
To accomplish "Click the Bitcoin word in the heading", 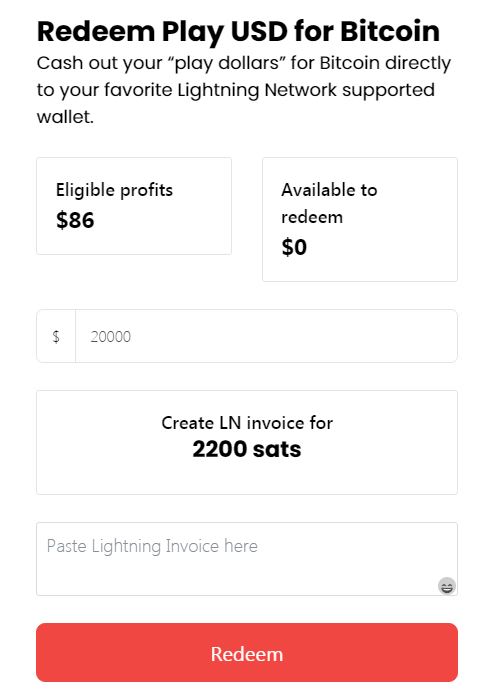I will (x=390, y=31).
